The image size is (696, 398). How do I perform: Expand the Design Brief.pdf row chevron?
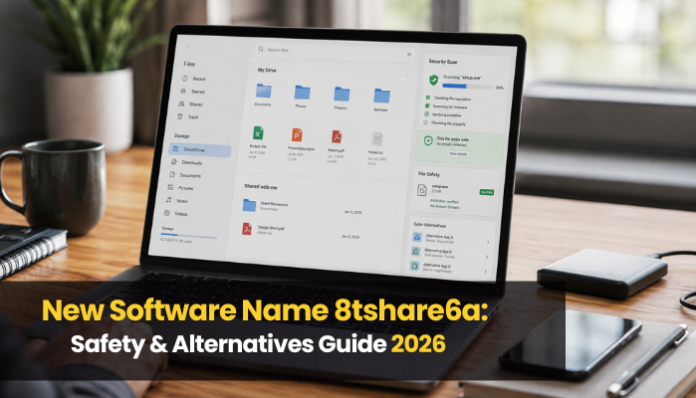pyautogui.click(x=392, y=240)
